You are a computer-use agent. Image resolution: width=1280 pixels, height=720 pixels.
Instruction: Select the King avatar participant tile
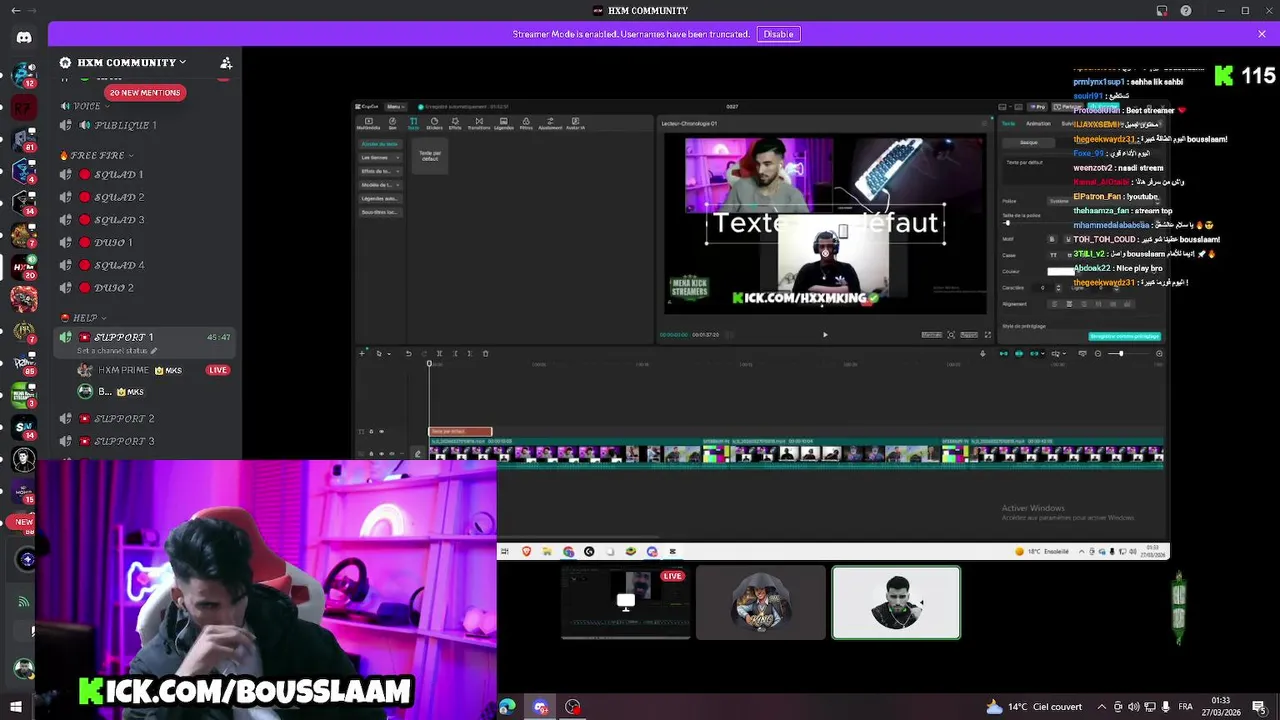(x=761, y=603)
